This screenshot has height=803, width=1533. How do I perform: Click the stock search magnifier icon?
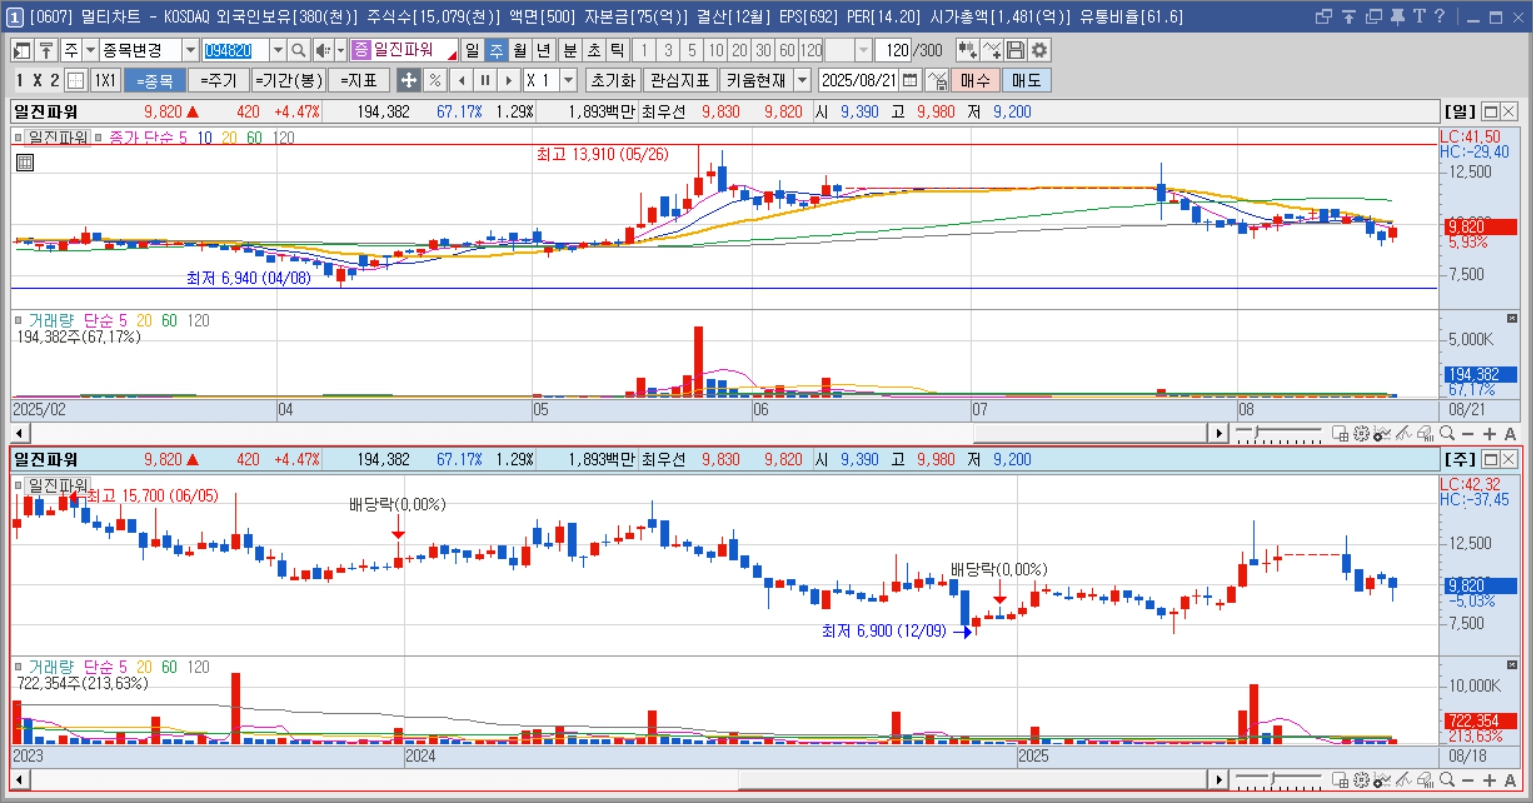tap(298, 50)
